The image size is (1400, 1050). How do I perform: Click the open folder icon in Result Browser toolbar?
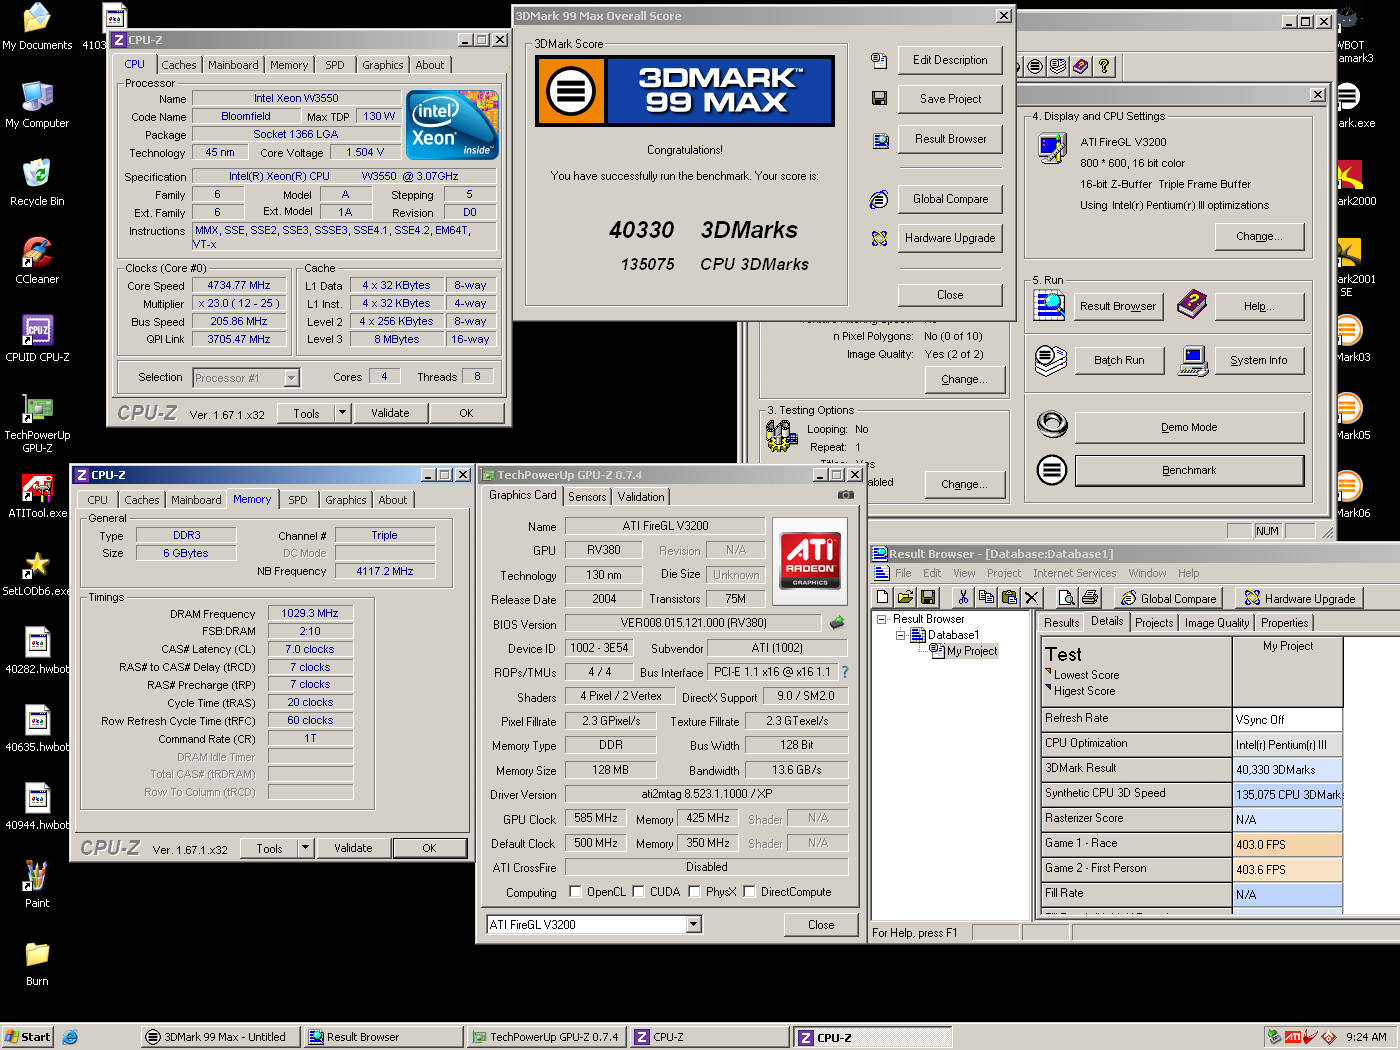pyautogui.click(x=905, y=597)
